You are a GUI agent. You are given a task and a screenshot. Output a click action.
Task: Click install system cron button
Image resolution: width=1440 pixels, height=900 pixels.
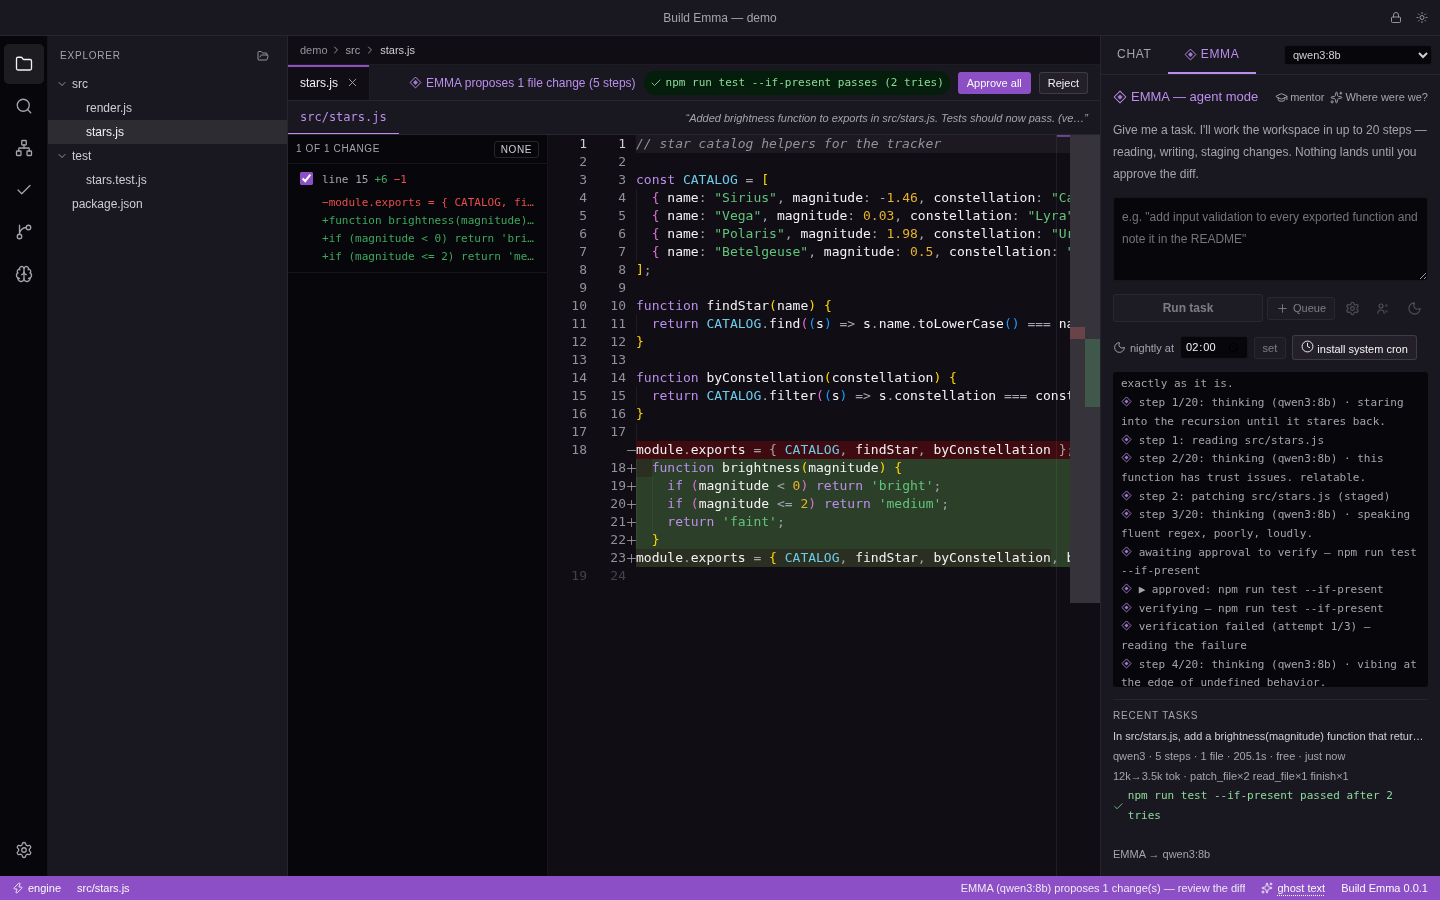tap(1354, 348)
